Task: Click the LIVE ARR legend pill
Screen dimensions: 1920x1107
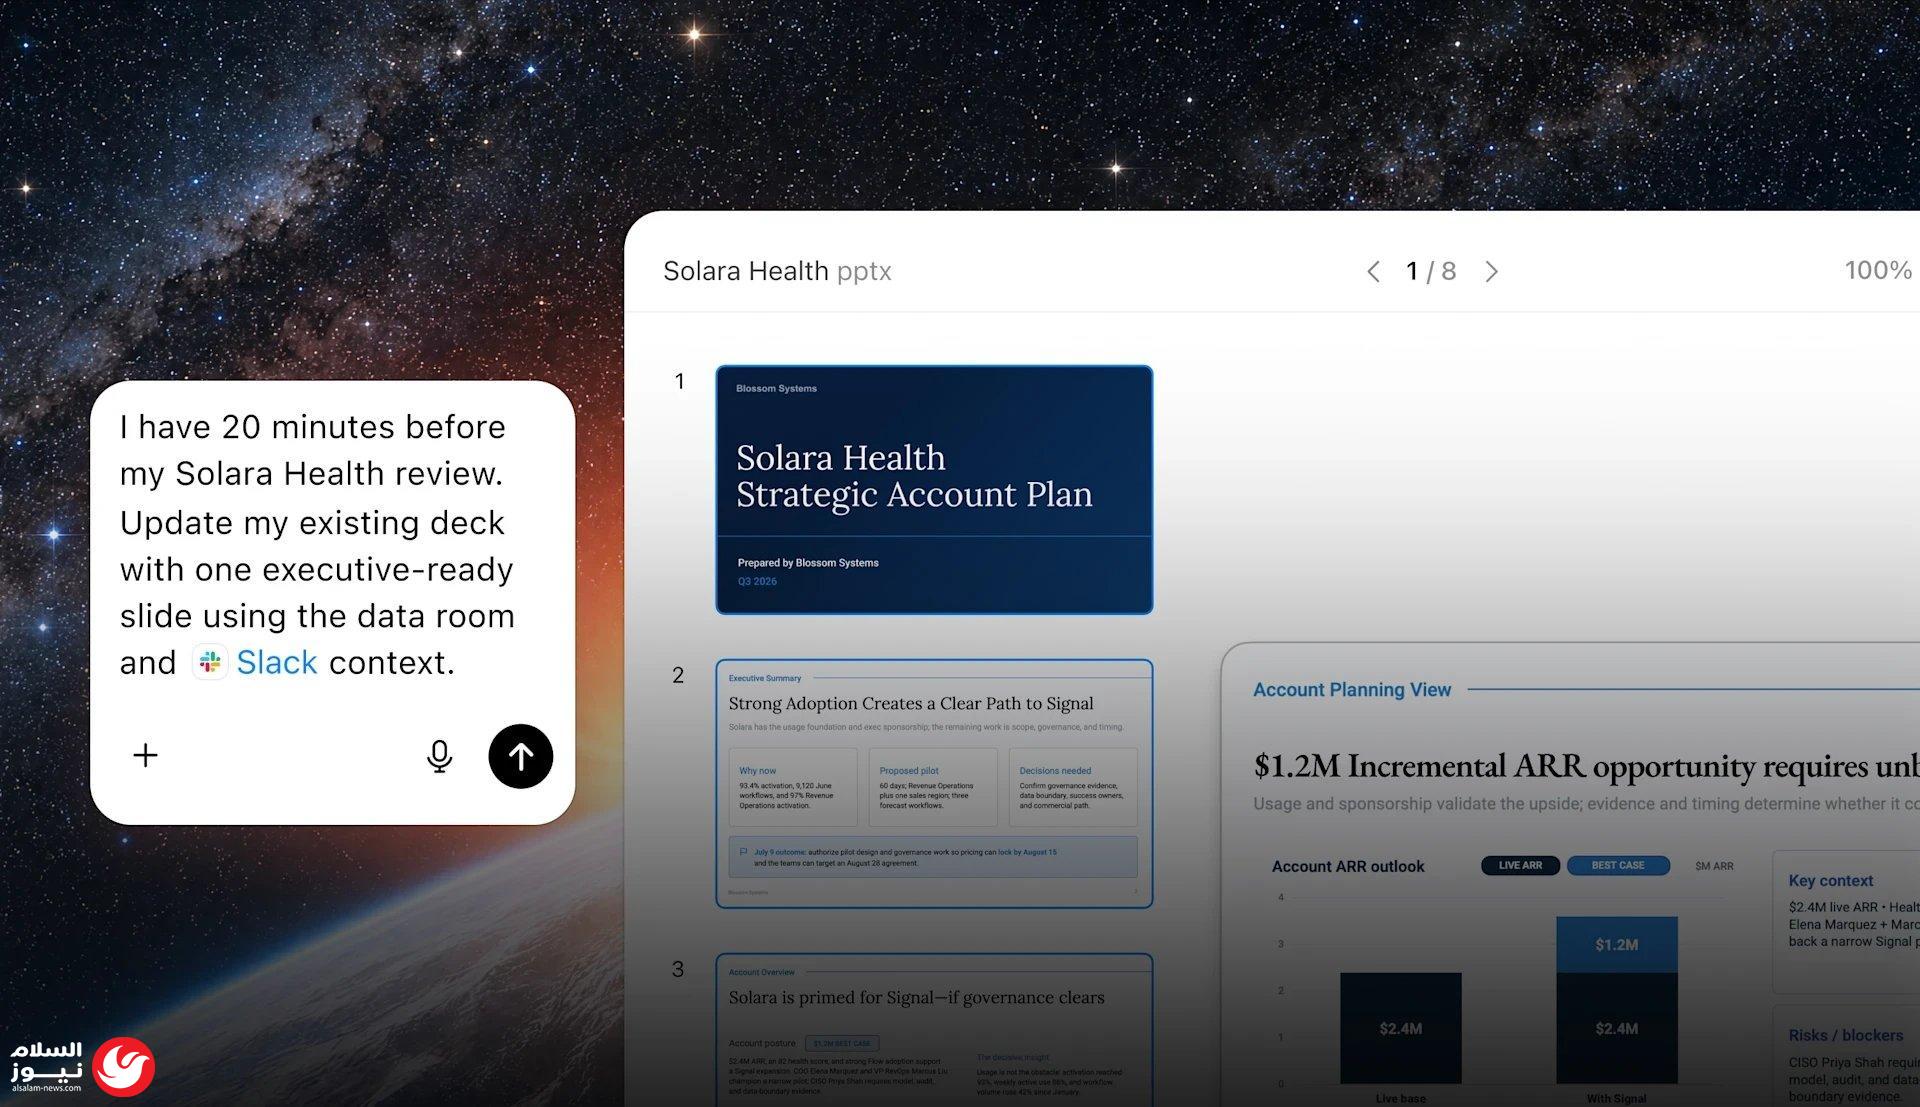Action: pyautogui.click(x=1520, y=865)
